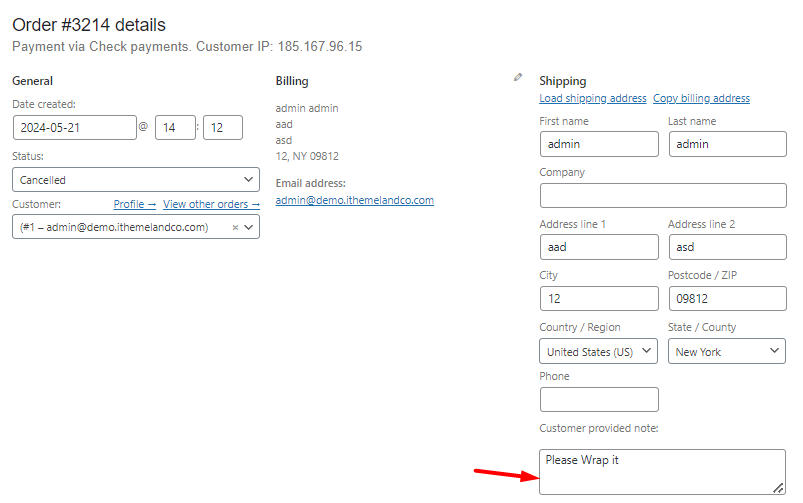Viewport: 803px width, 503px height.
Task: Click the minute field showing 12
Action: click(223, 128)
